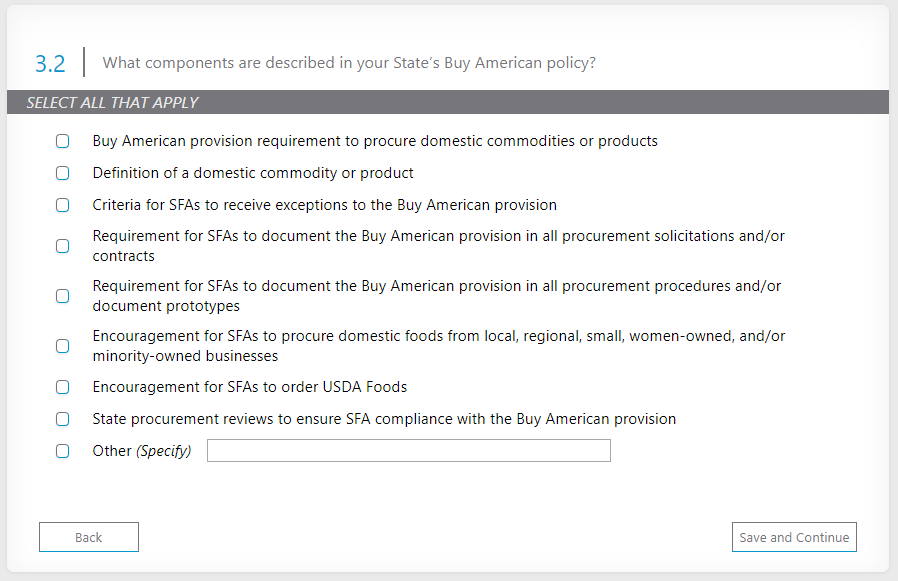Screen dimensions: 898x581
Task: Check the Buy American provision requirement checkbox
Action: point(63,141)
